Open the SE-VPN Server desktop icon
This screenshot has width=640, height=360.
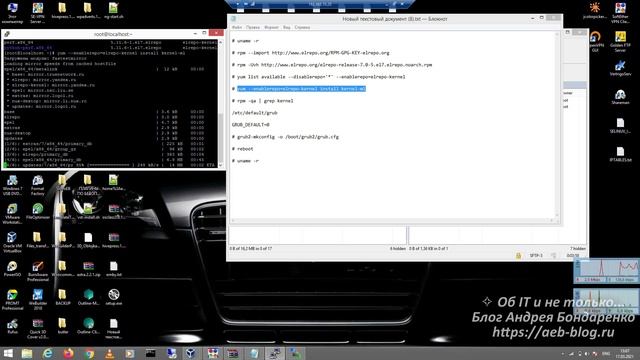(38, 13)
